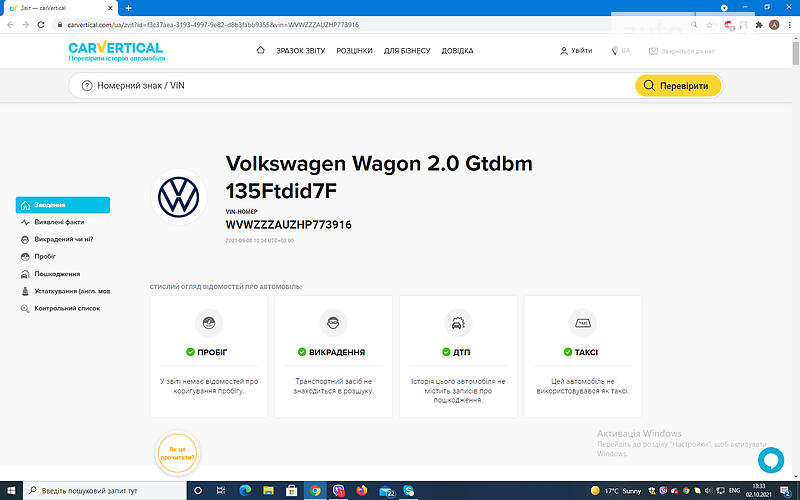800x500 pixels.
Task: Open Task View on taskbar
Action: tap(221, 490)
